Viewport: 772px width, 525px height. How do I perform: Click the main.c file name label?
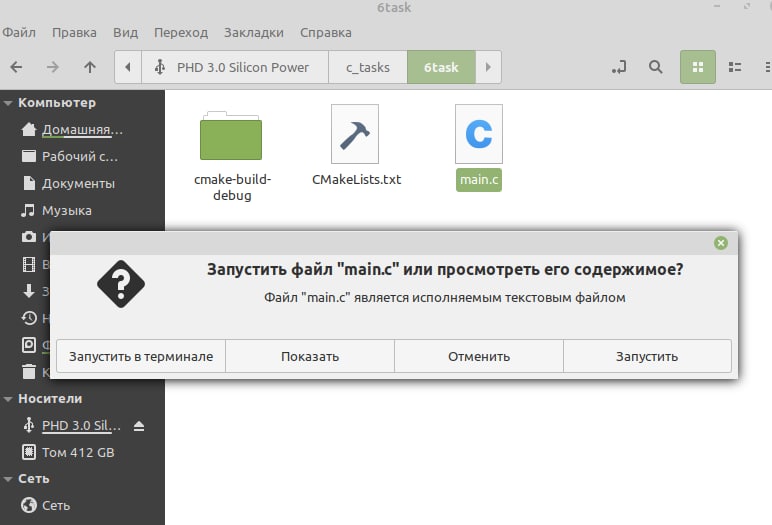click(x=479, y=180)
